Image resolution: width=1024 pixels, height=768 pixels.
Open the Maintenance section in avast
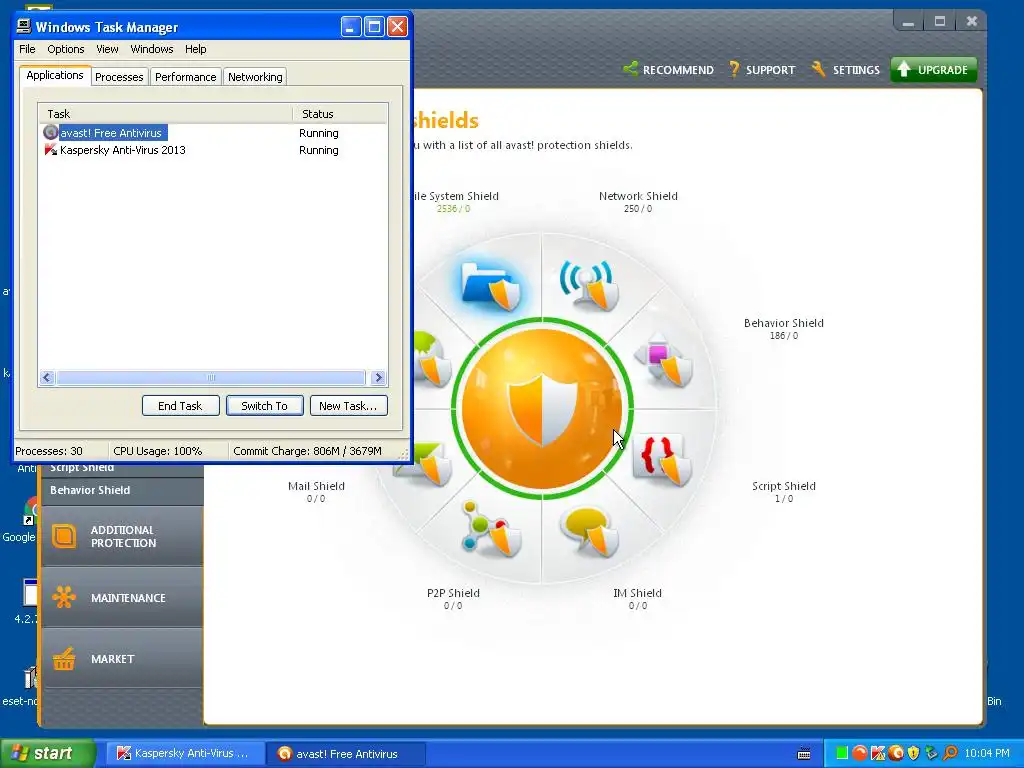(x=122, y=598)
